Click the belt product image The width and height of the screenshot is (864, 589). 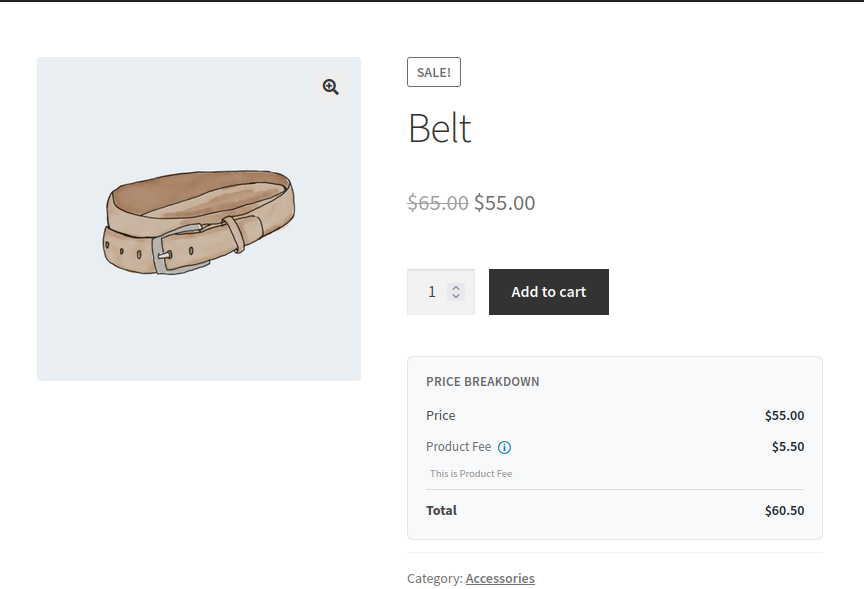[x=199, y=219]
